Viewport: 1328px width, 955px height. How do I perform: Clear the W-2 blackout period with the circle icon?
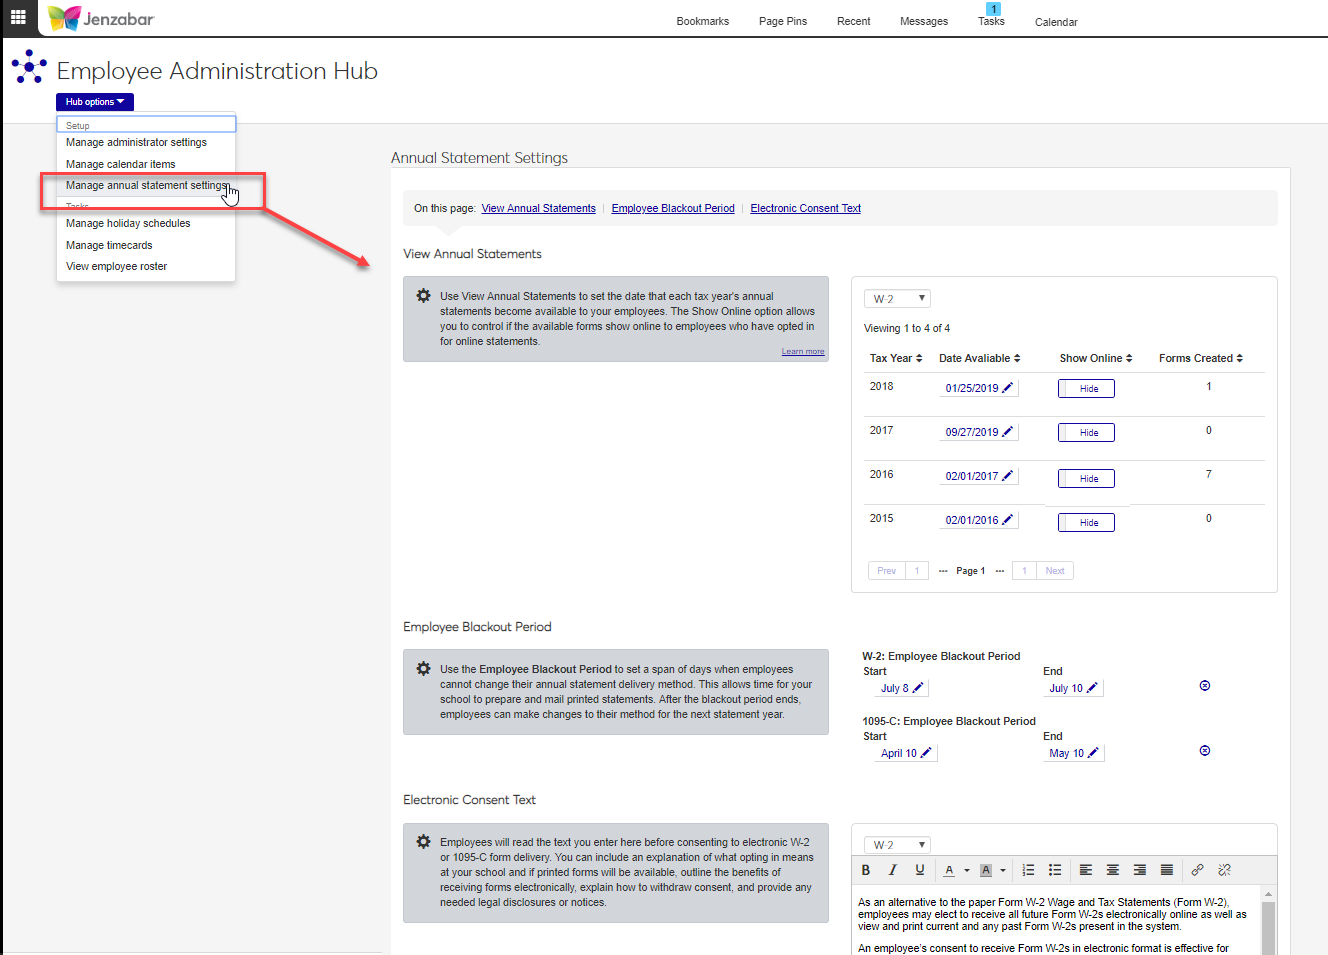[x=1205, y=686]
